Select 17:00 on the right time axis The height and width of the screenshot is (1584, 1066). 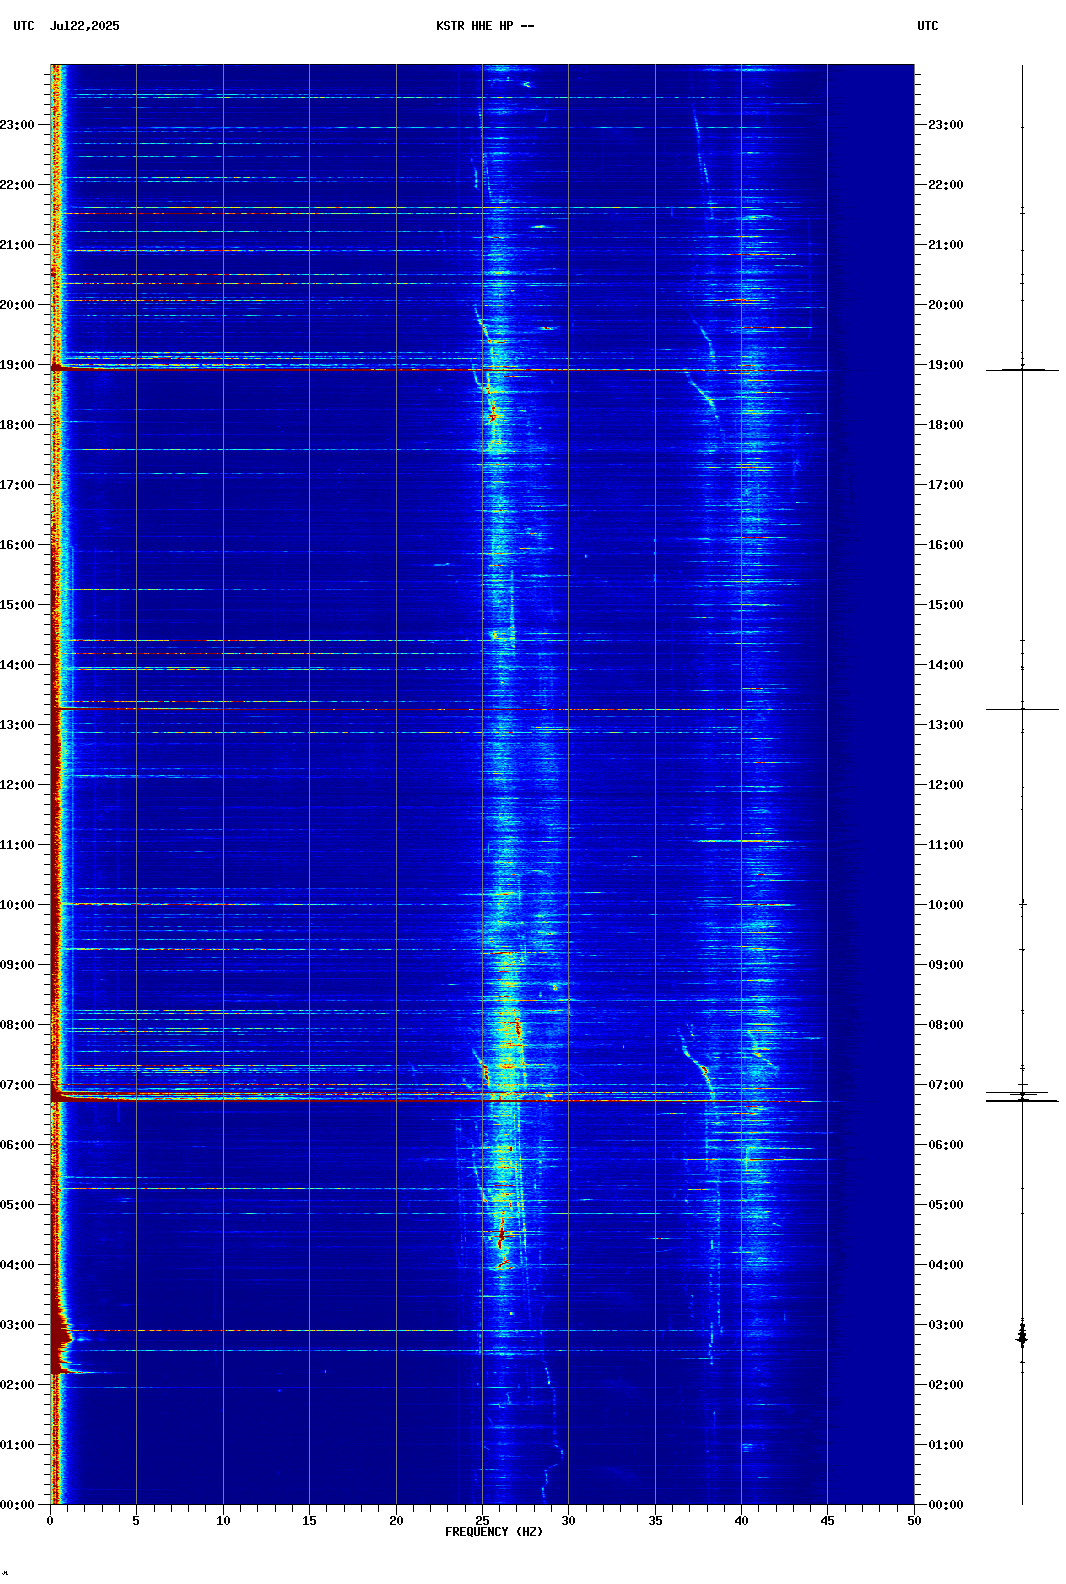click(x=946, y=485)
